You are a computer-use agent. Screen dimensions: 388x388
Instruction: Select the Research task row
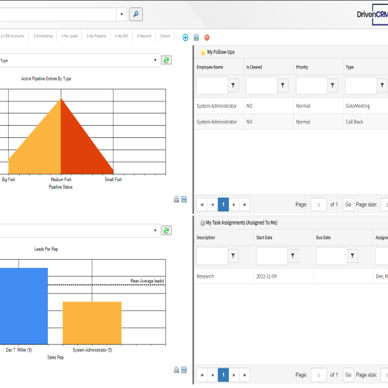coord(291,276)
